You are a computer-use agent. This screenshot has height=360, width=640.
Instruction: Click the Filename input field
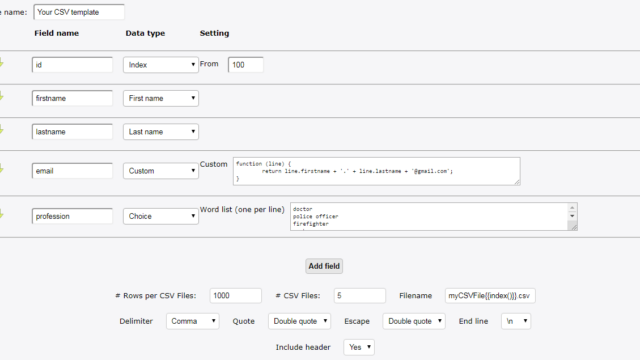[490, 296]
